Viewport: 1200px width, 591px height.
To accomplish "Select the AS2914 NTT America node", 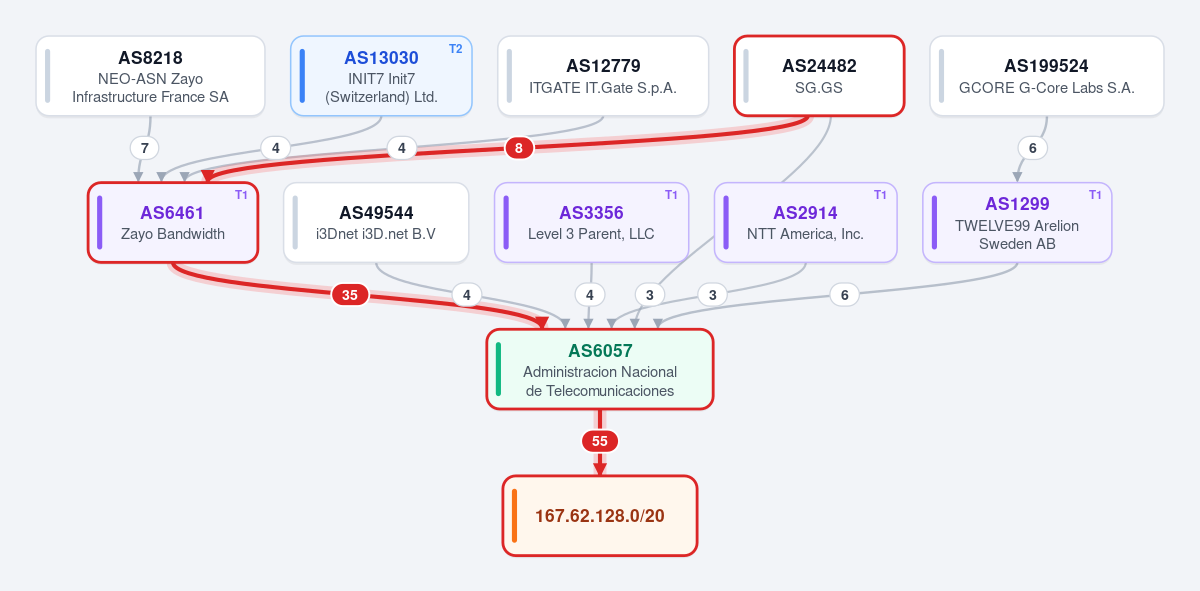I will pos(805,222).
